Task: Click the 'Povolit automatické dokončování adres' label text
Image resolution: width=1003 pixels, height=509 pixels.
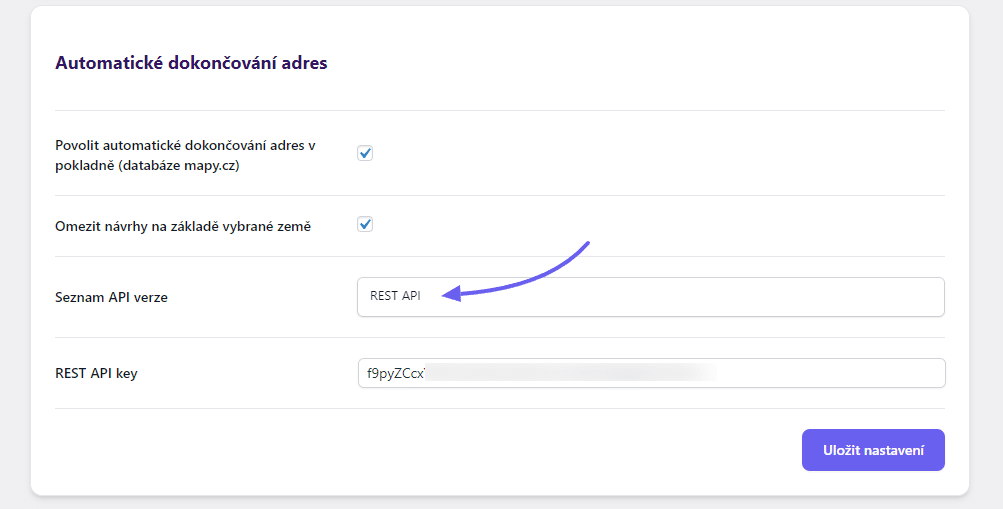Action: [185, 145]
